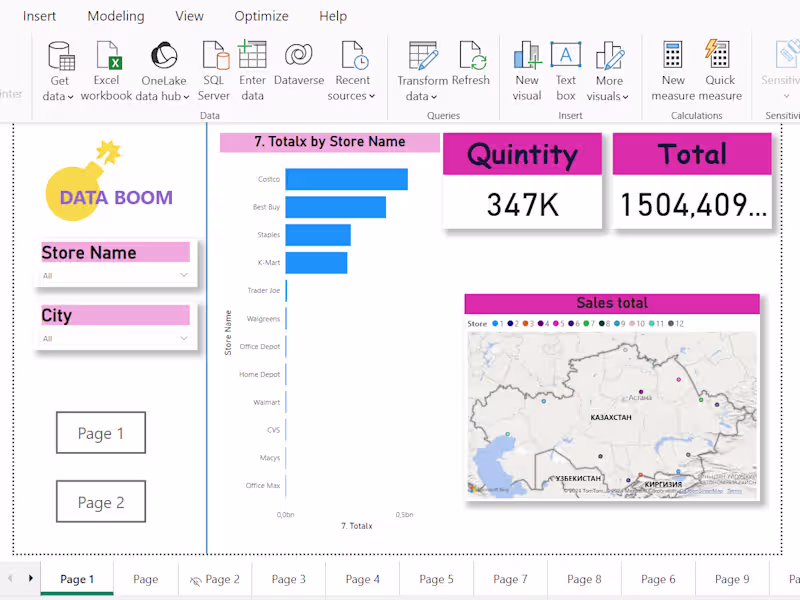Click the City slicer header
This screenshot has width=800, height=600.
click(115, 315)
